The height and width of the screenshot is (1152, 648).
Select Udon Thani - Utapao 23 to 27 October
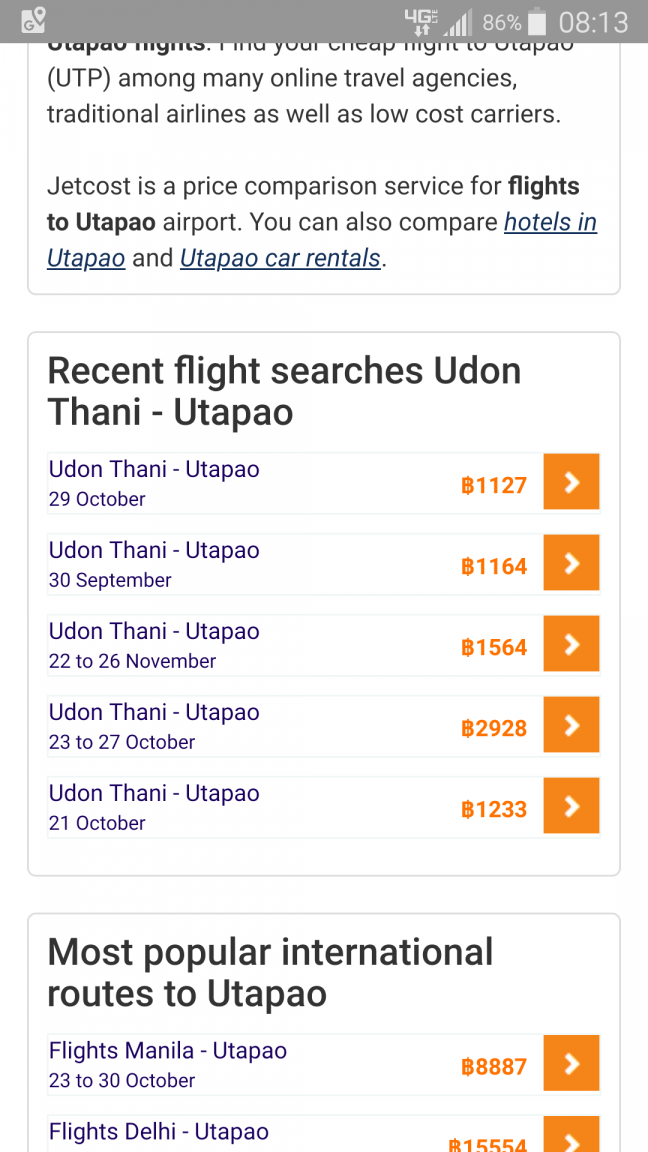(323, 725)
